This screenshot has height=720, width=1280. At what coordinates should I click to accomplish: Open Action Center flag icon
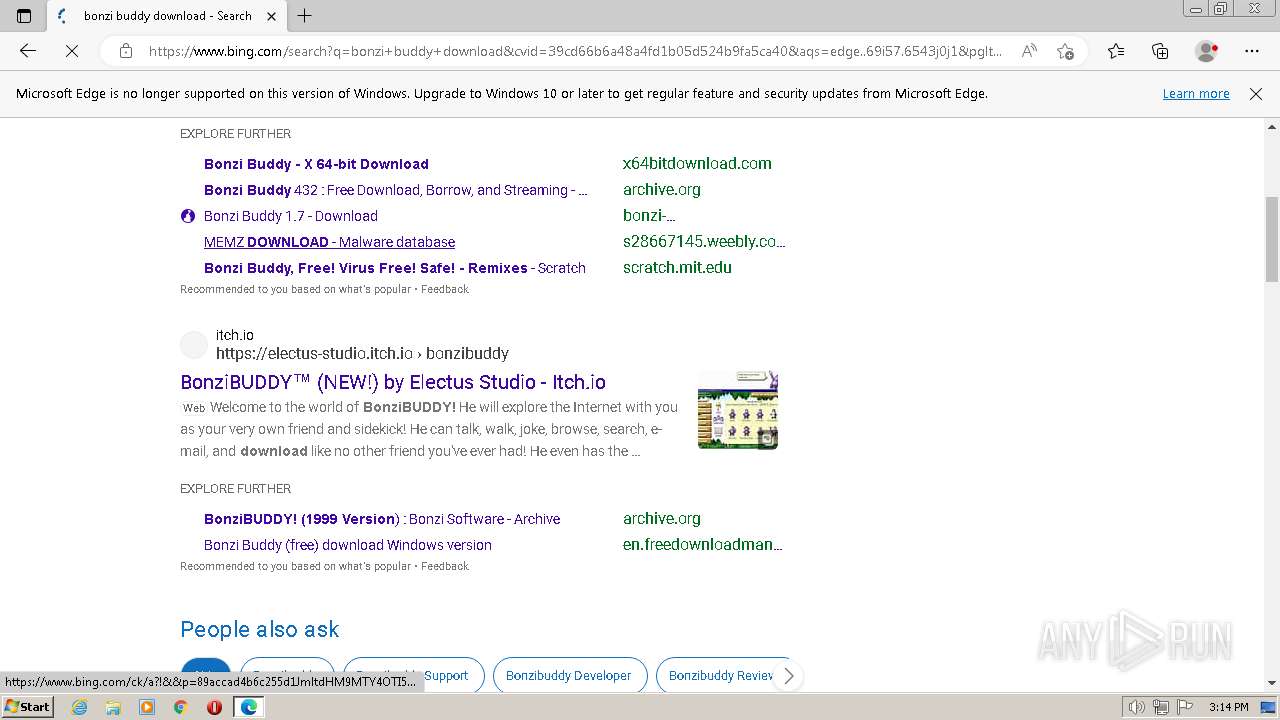[x=1184, y=707]
